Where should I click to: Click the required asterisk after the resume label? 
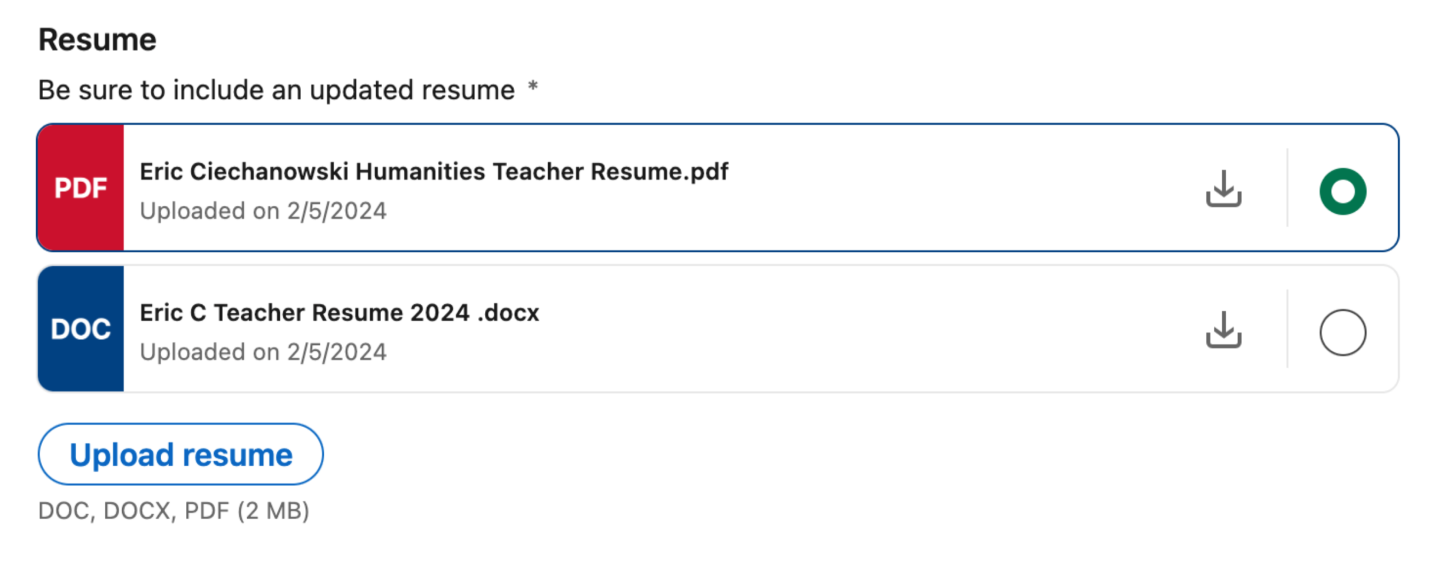[533, 88]
